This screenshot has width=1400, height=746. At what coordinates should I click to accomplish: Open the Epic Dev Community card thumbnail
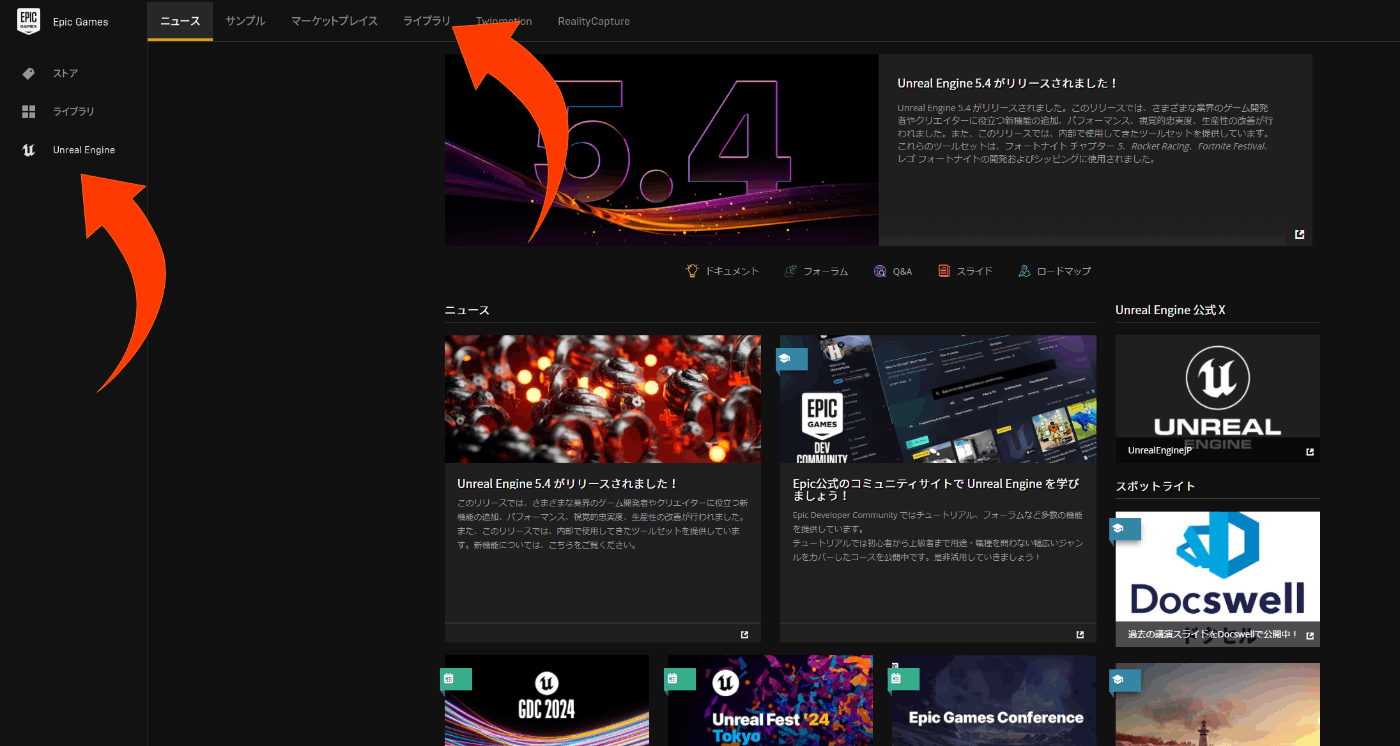coord(938,399)
